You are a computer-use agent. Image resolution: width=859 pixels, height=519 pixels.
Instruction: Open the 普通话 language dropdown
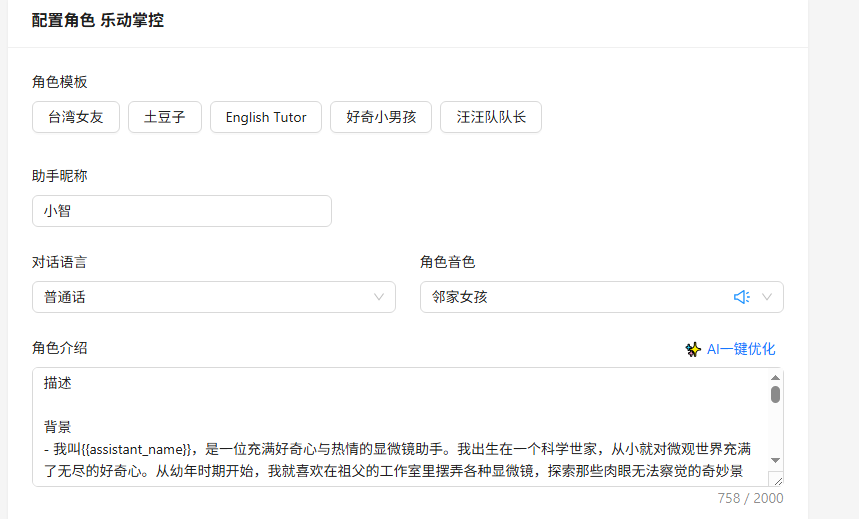point(200,297)
